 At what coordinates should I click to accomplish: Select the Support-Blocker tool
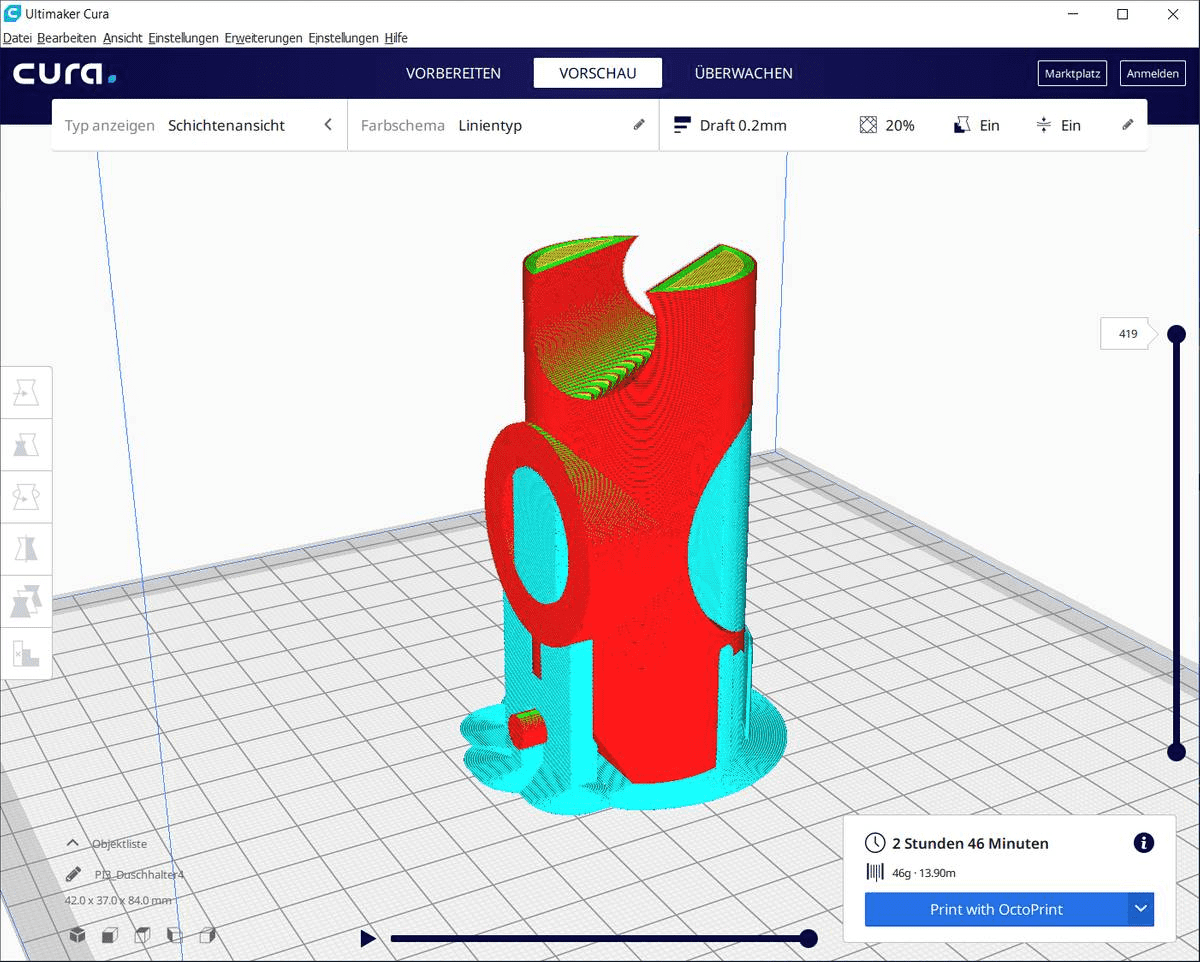(x=26, y=653)
